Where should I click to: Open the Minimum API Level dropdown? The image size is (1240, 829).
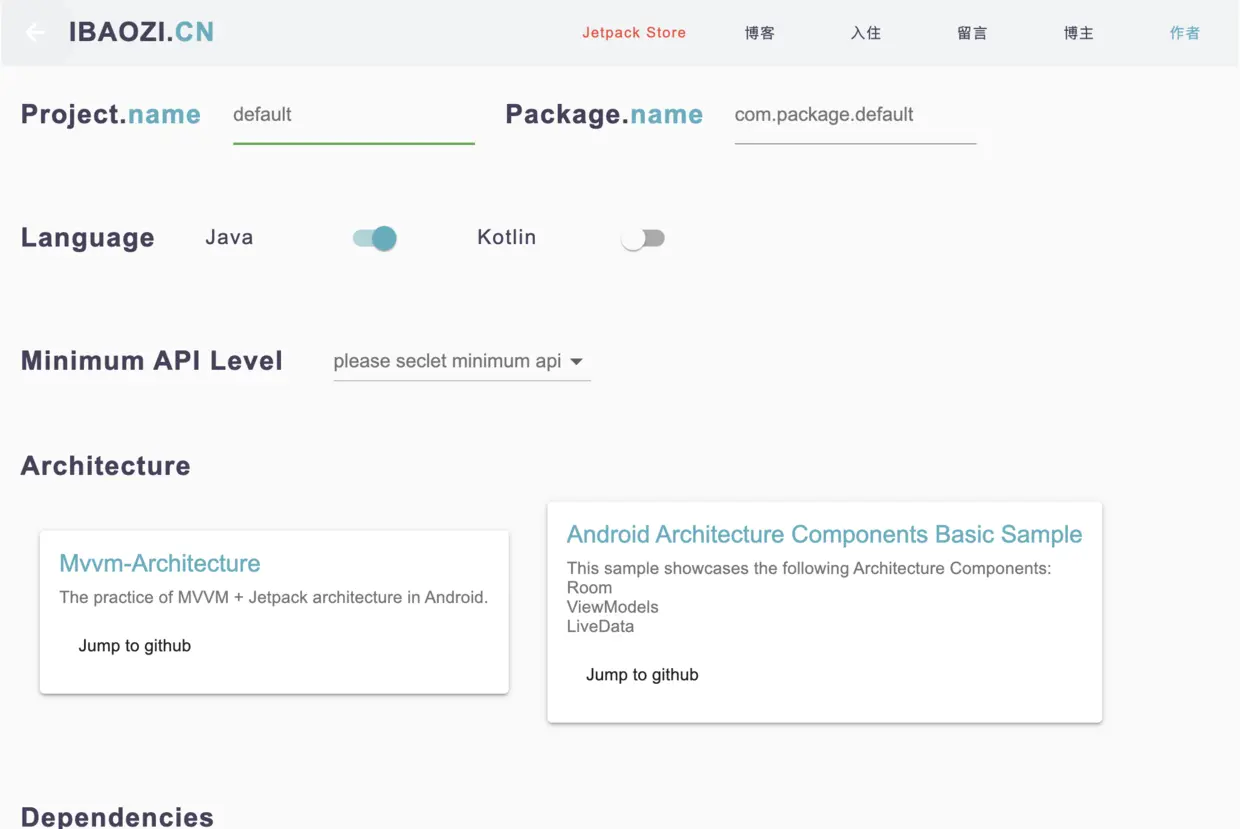pyautogui.click(x=448, y=361)
